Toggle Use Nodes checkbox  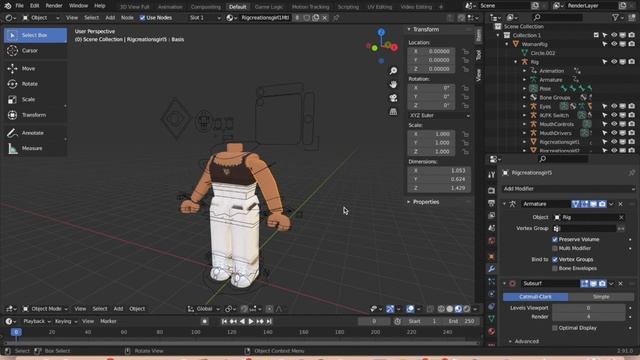pos(142,18)
